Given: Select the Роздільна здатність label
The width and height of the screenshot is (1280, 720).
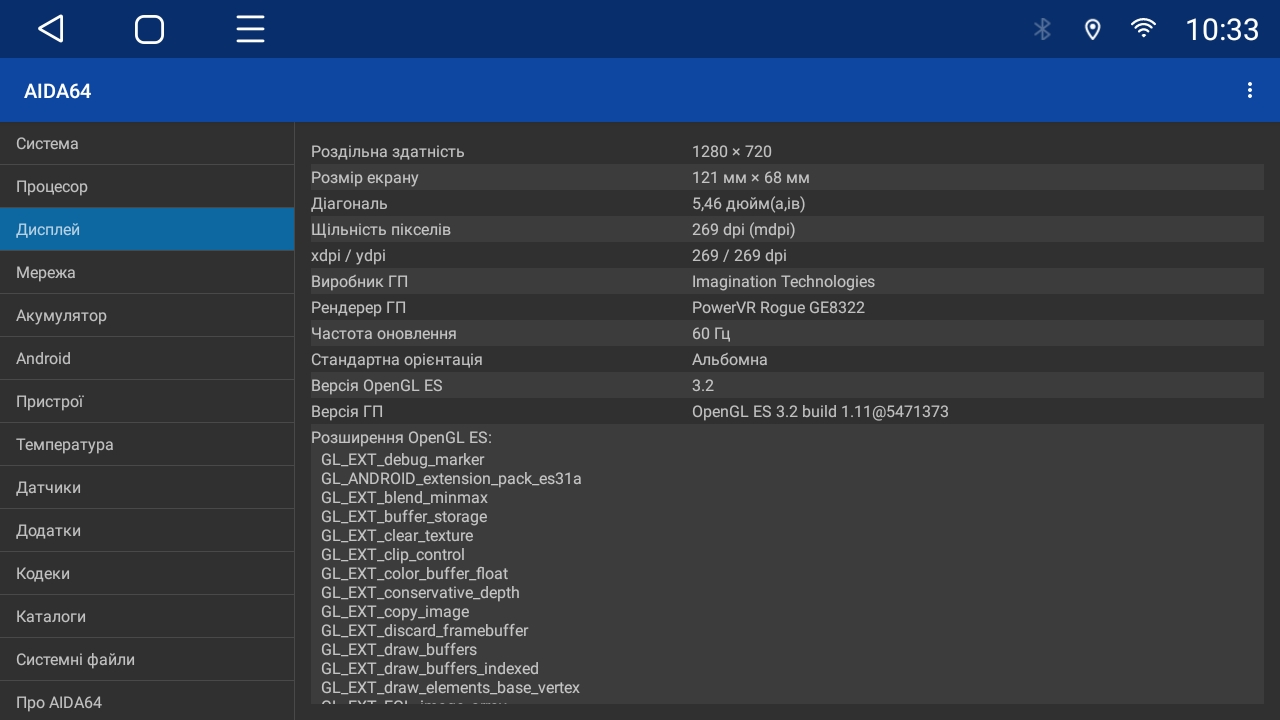Looking at the screenshot, I should (388, 152).
